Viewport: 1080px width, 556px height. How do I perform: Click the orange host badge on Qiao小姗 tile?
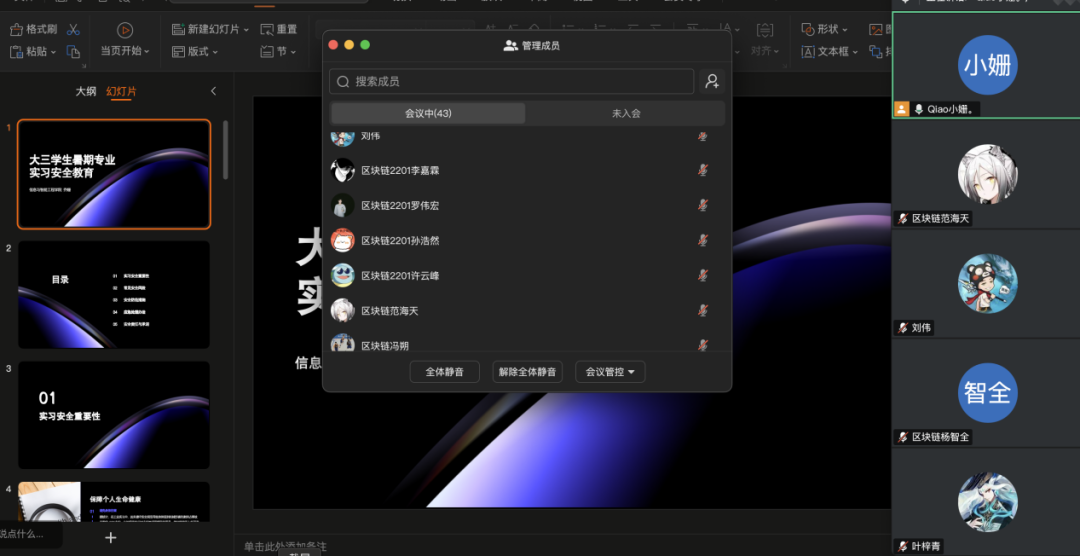click(x=901, y=109)
